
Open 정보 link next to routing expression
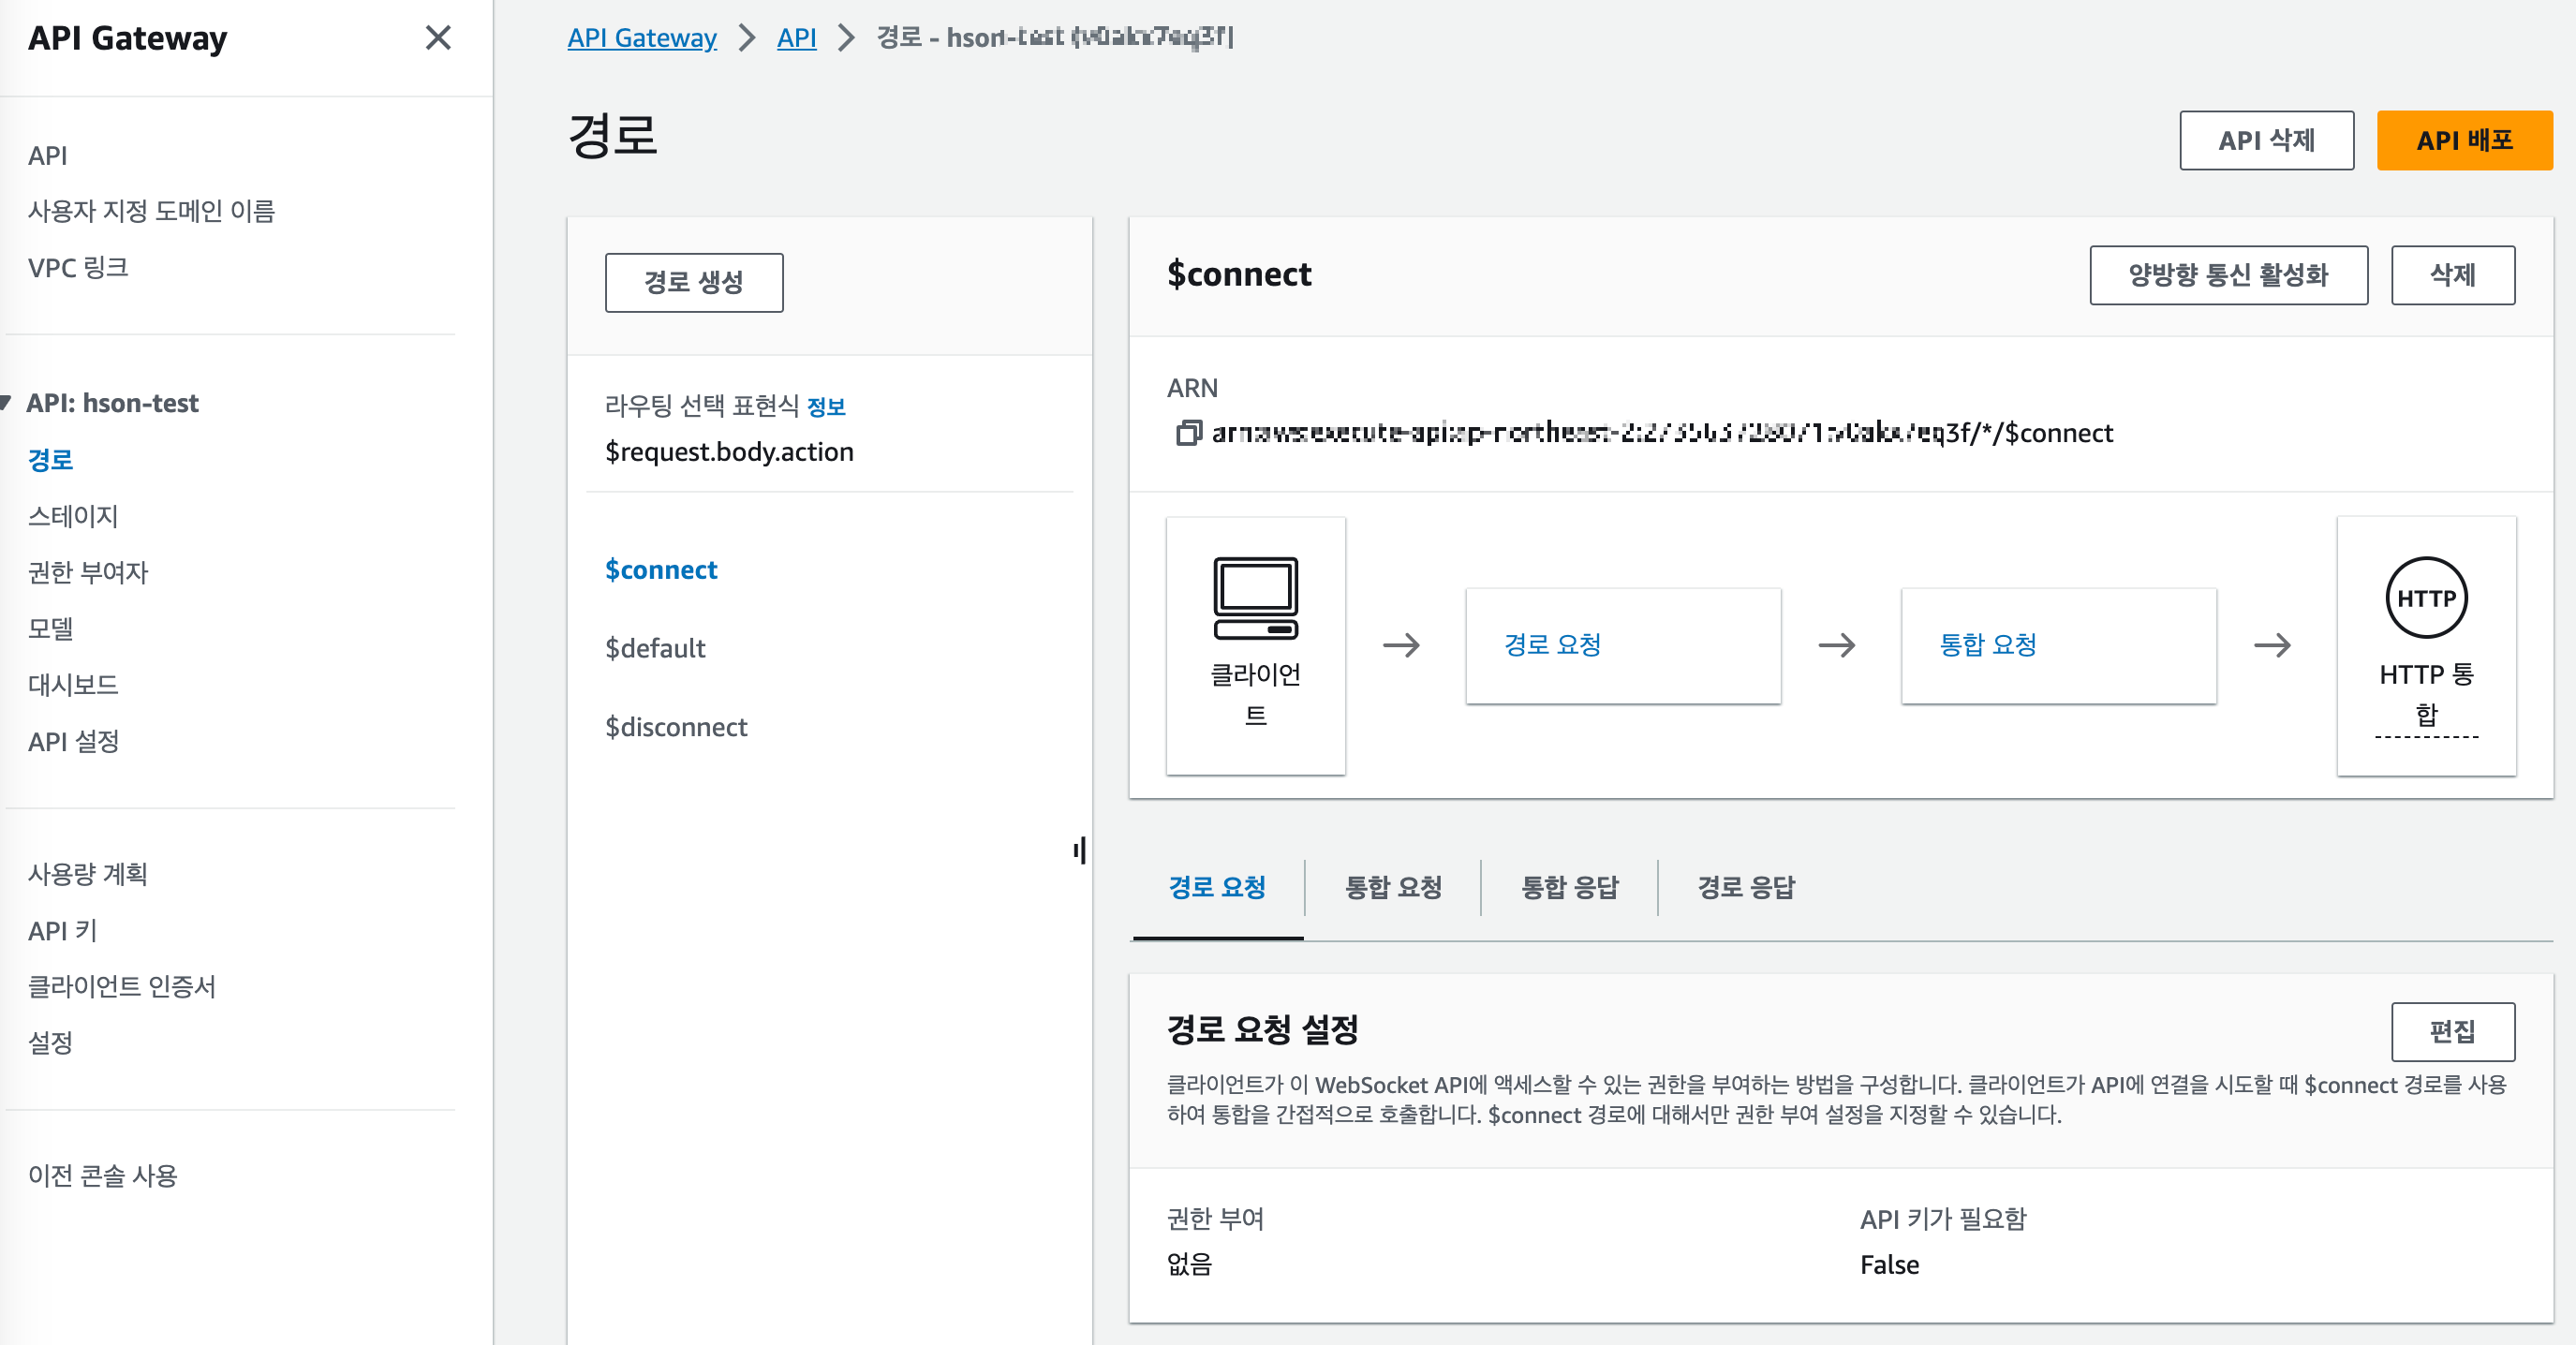pyautogui.click(x=826, y=407)
